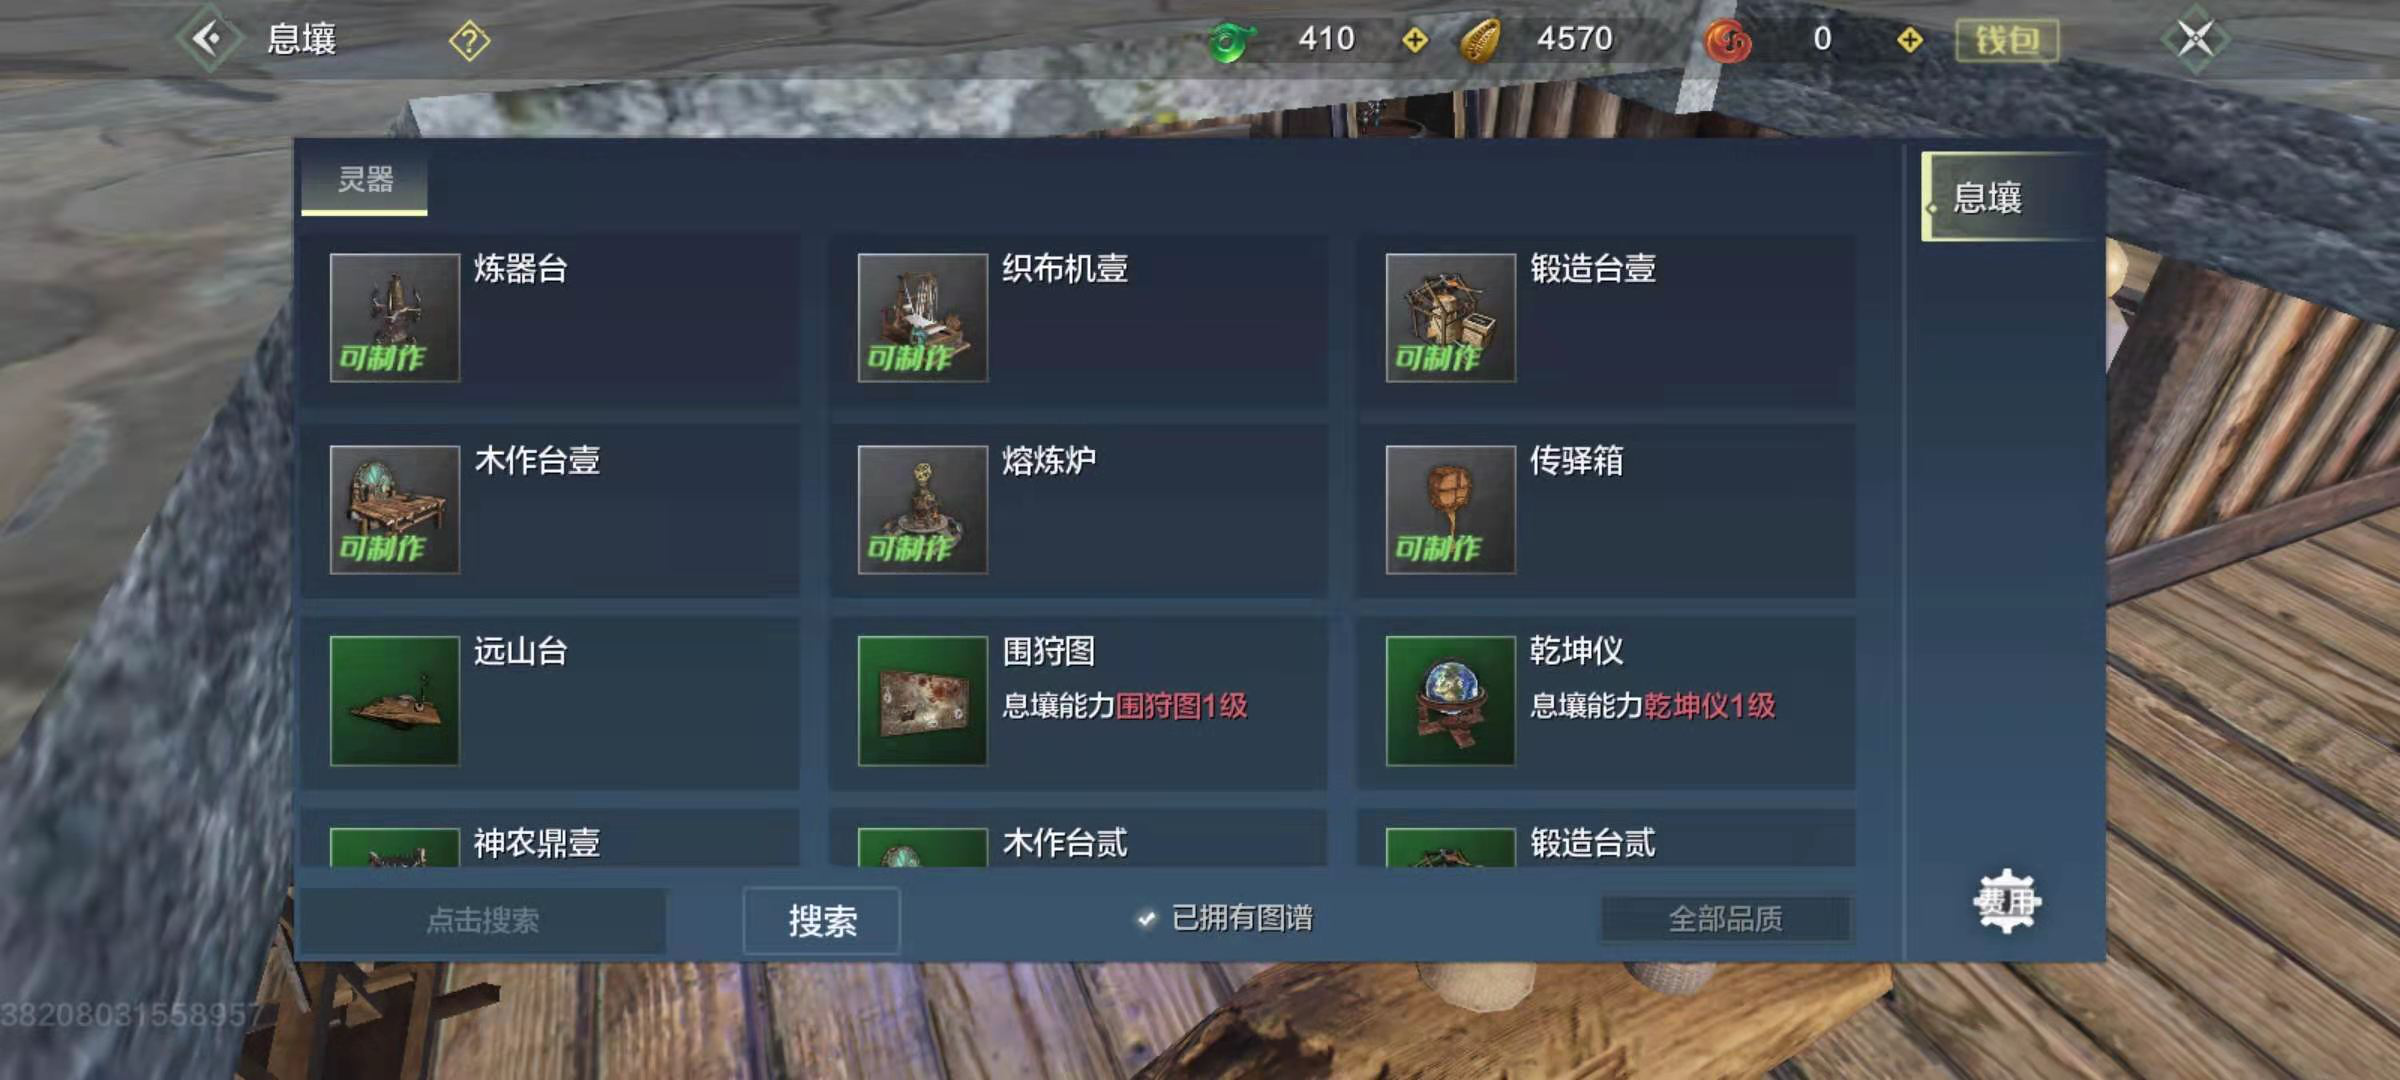Select the 传驿箱 item entry
Screen dimensions: 2400x1080
point(1606,511)
